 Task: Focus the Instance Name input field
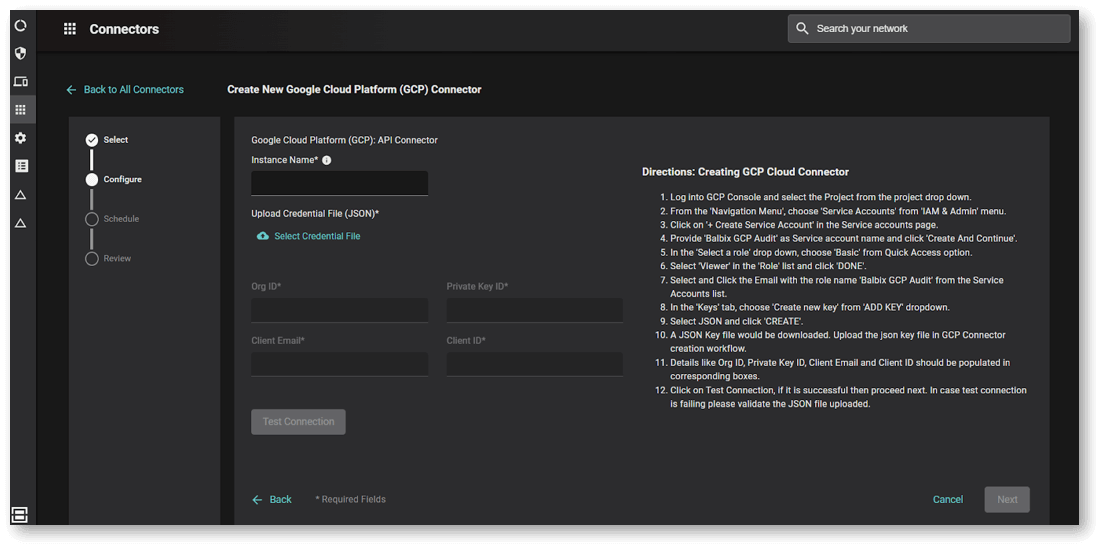339,183
